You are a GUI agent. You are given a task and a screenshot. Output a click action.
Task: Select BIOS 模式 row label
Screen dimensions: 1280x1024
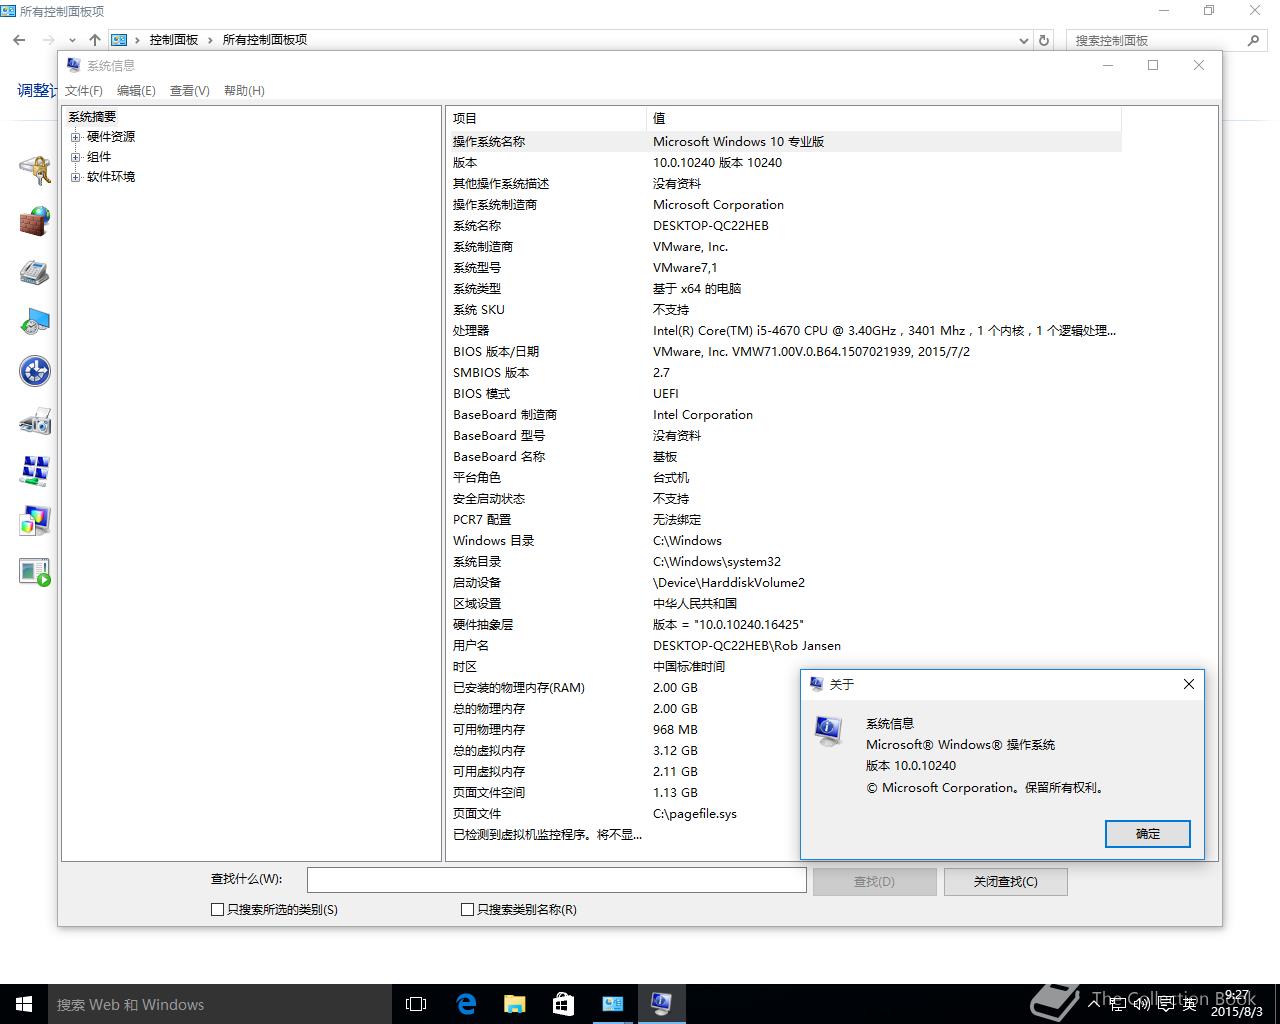[481, 394]
